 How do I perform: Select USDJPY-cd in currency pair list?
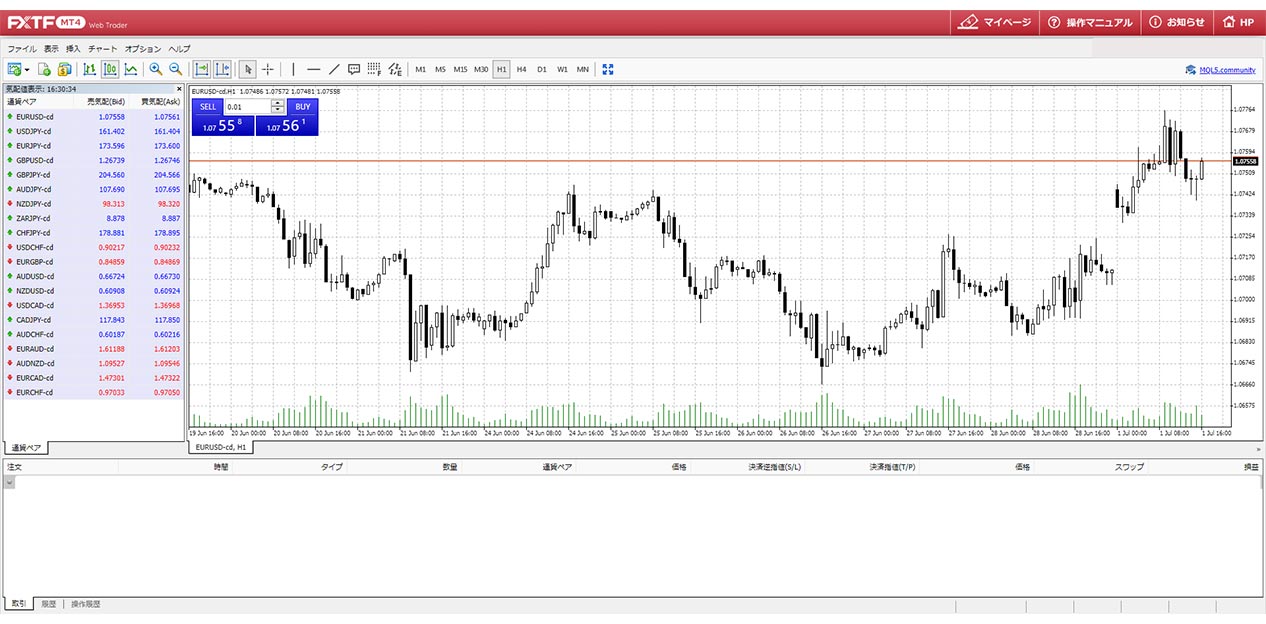coord(35,131)
